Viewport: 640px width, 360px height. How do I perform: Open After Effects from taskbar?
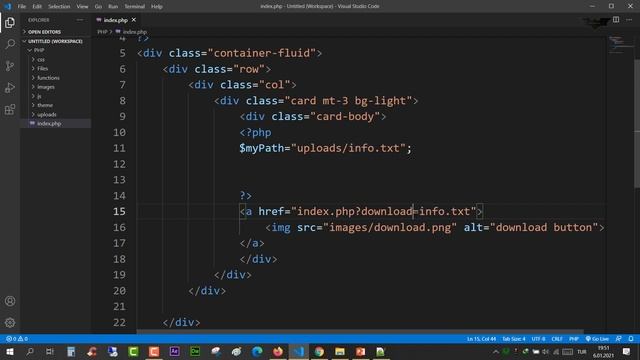(x=174, y=351)
